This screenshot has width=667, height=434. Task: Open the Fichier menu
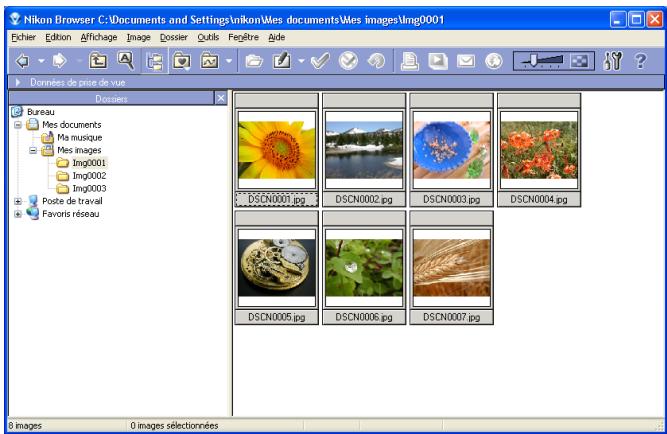pyautogui.click(x=23, y=37)
